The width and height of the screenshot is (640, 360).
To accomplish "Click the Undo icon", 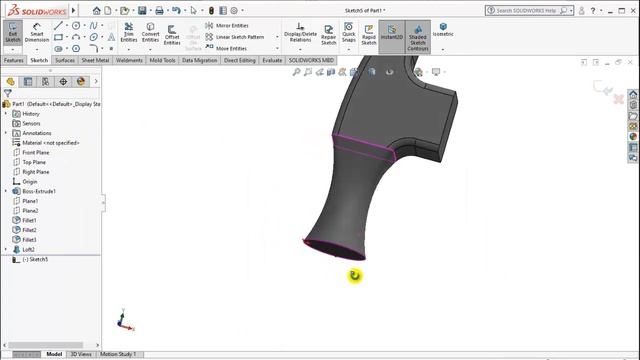I will pyautogui.click(x=176, y=11).
